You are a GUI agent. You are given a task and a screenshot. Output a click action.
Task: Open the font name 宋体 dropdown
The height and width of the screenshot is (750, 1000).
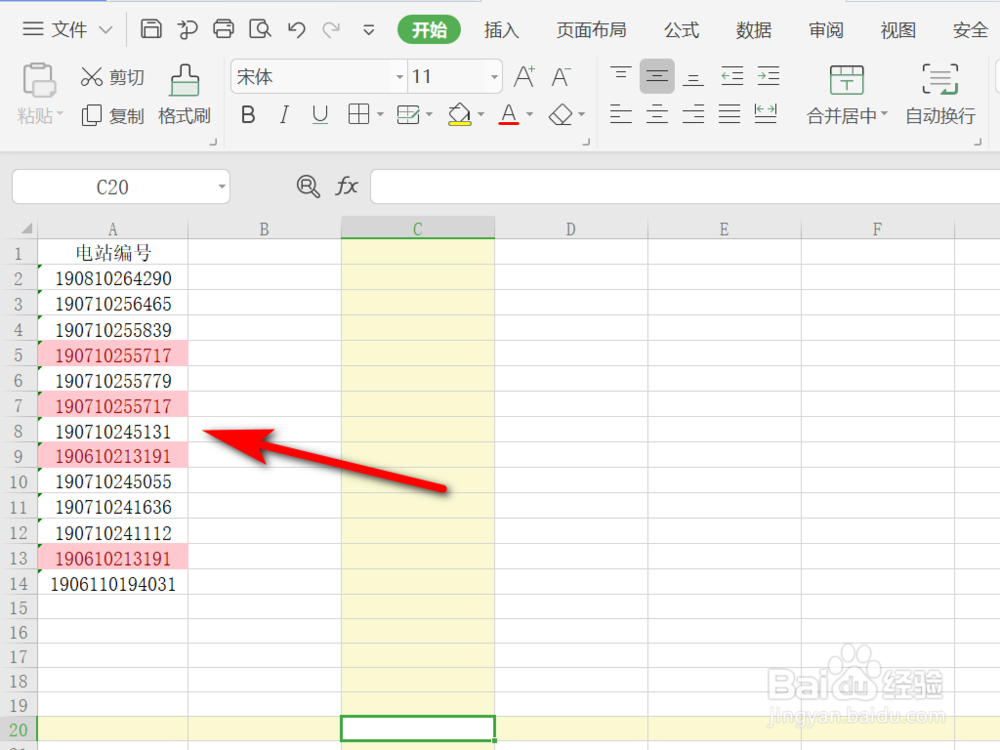(x=400, y=77)
